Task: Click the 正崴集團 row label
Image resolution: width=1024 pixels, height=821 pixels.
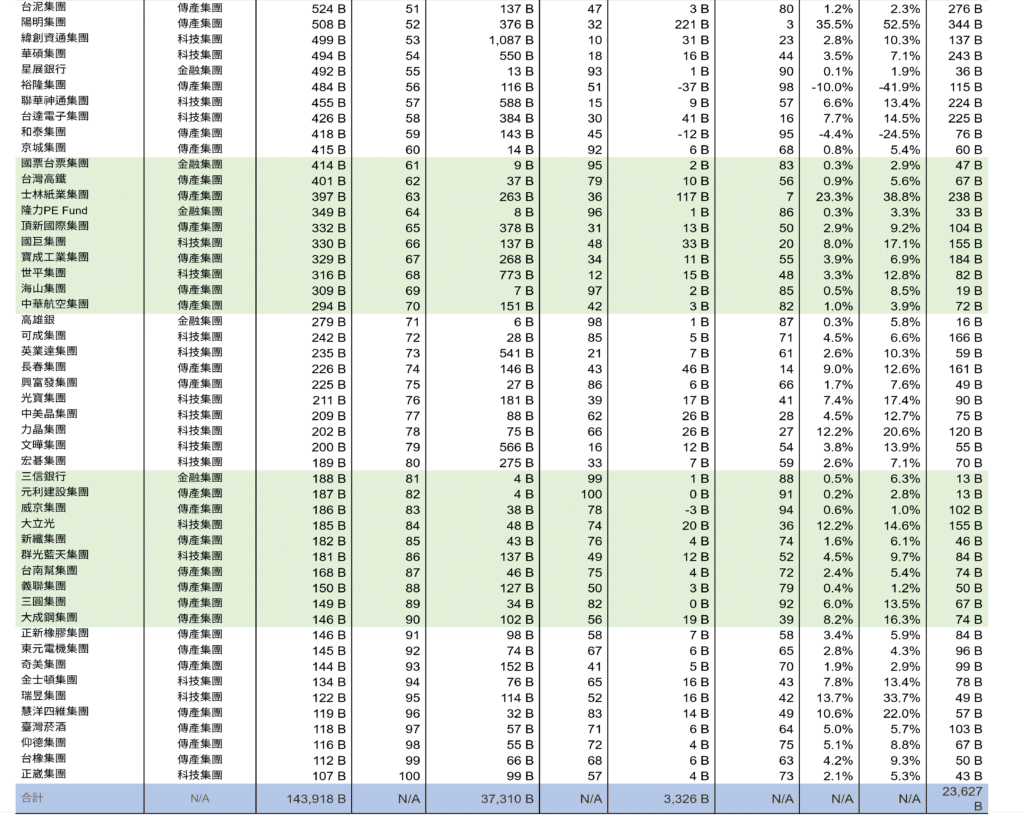Action: click(43, 775)
